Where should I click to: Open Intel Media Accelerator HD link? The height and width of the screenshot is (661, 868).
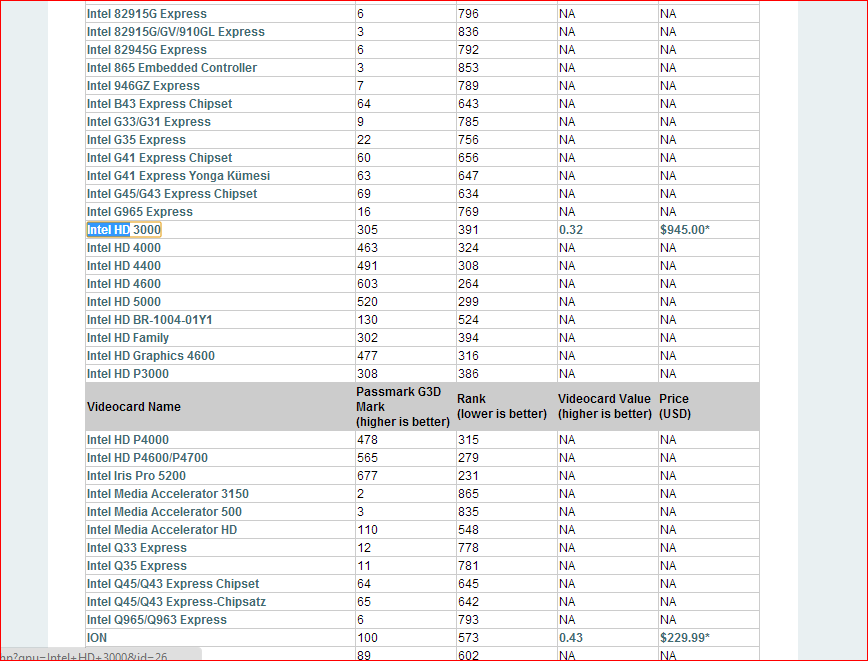[x=162, y=530]
